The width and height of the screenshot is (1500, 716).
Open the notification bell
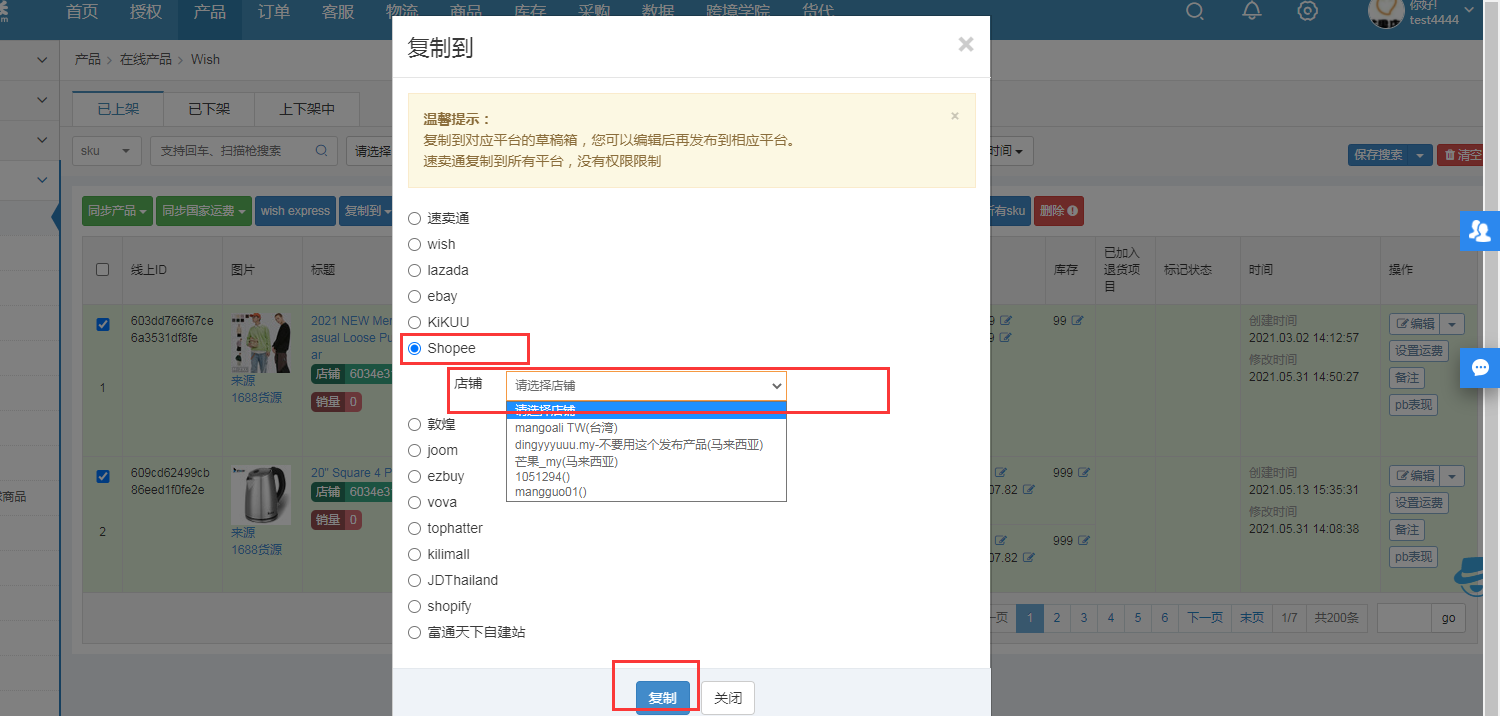(x=1252, y=11)
